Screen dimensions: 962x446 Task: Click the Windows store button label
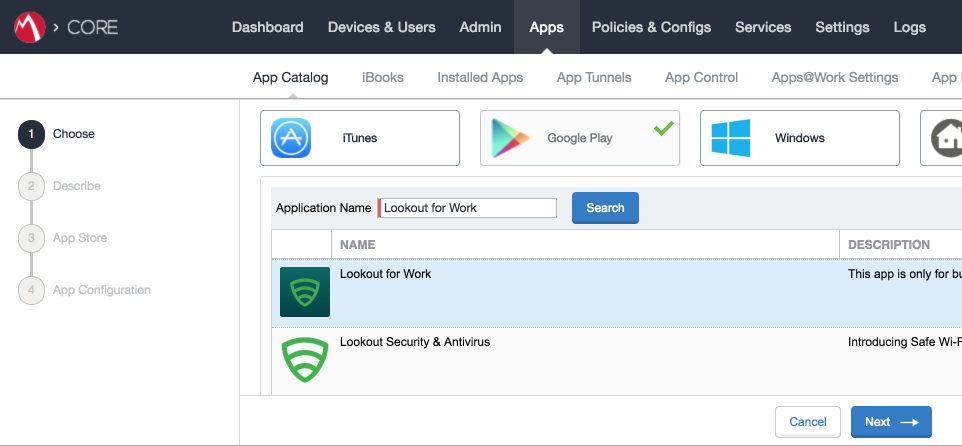point(799,138)
